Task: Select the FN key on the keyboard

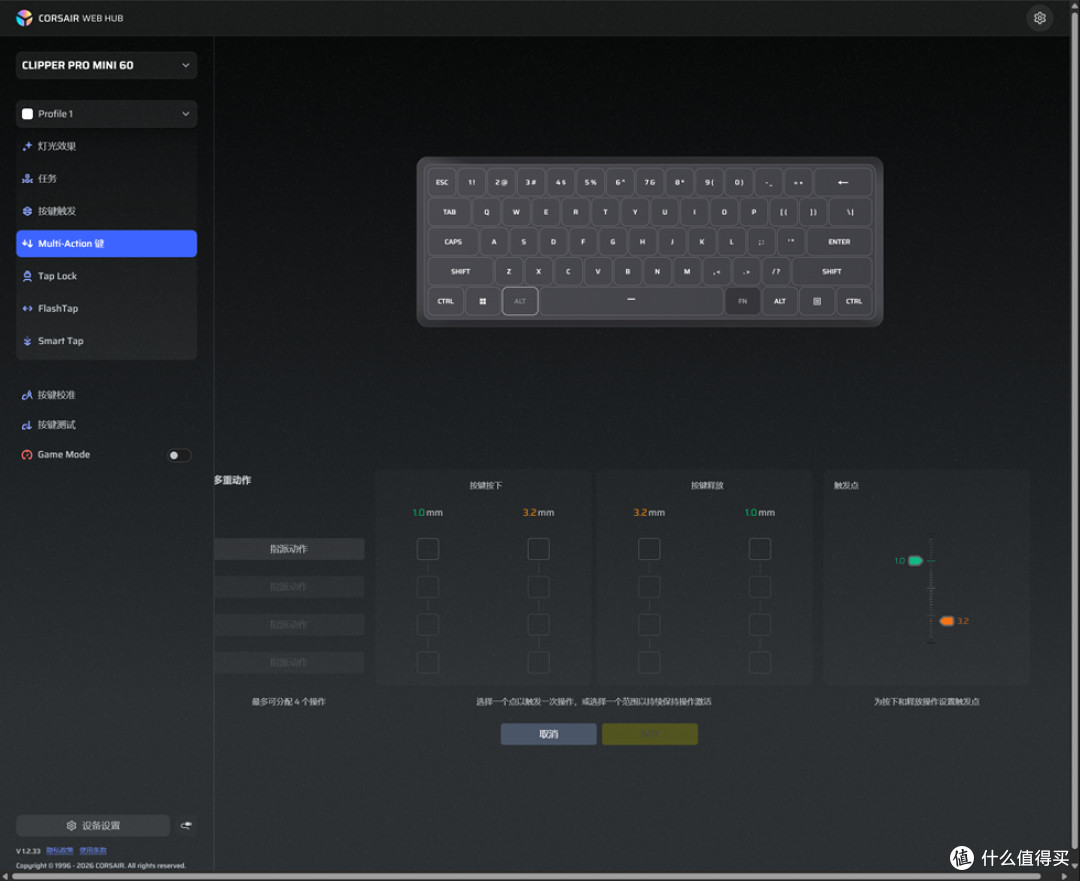Action: [x=742, y=301]
